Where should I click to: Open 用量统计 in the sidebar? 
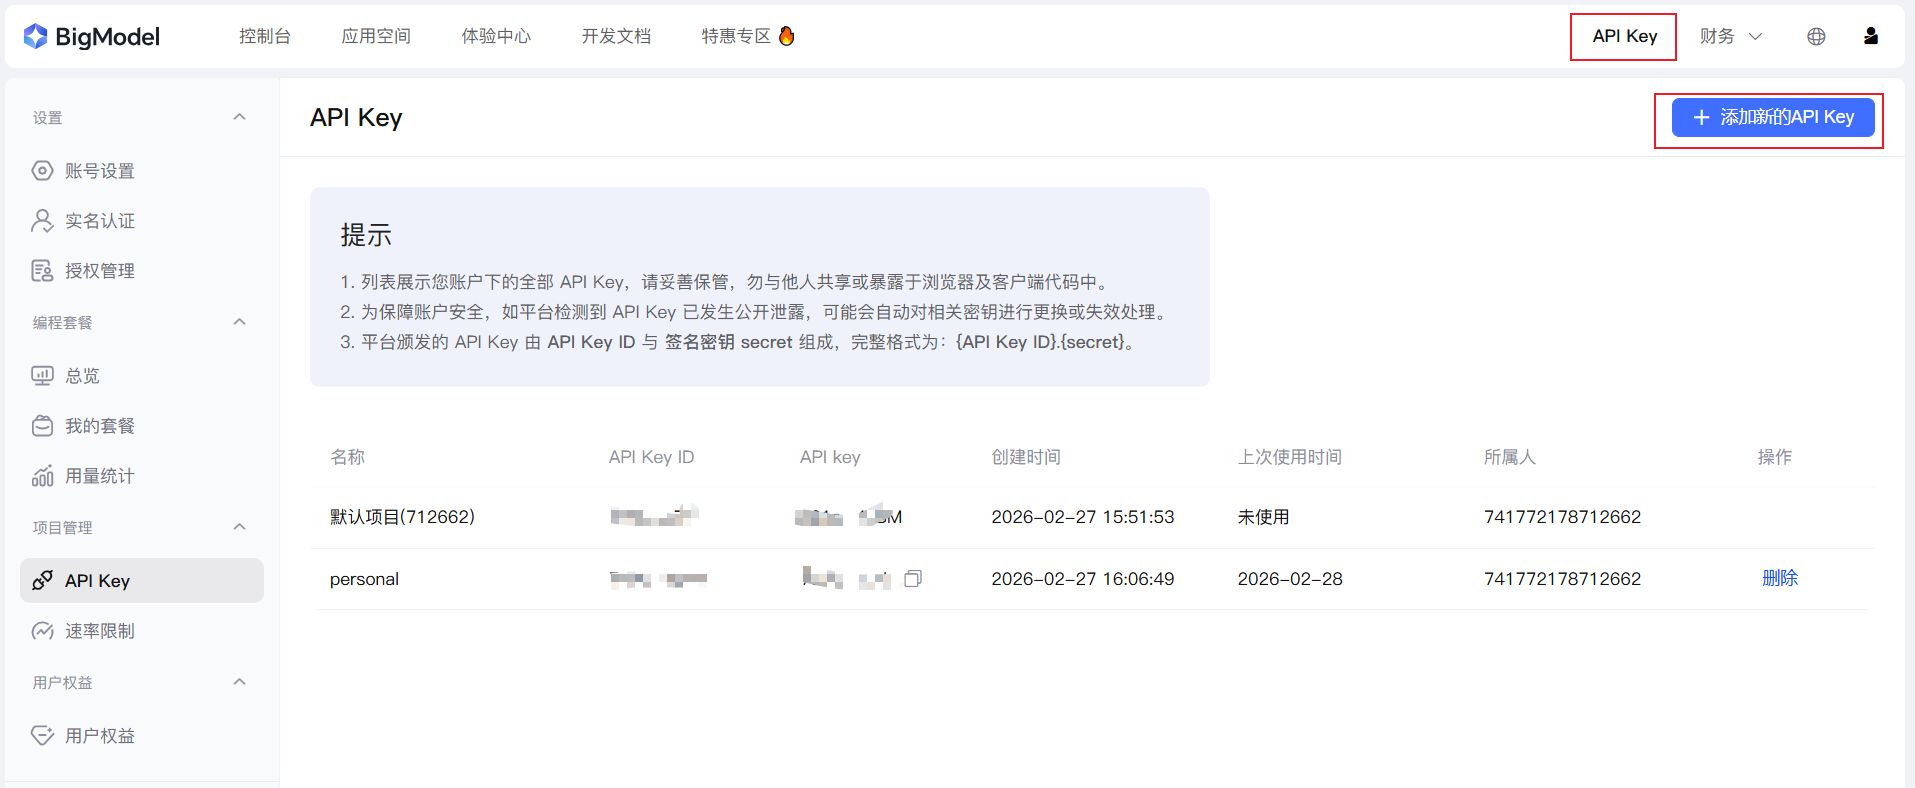pos(100,476)
